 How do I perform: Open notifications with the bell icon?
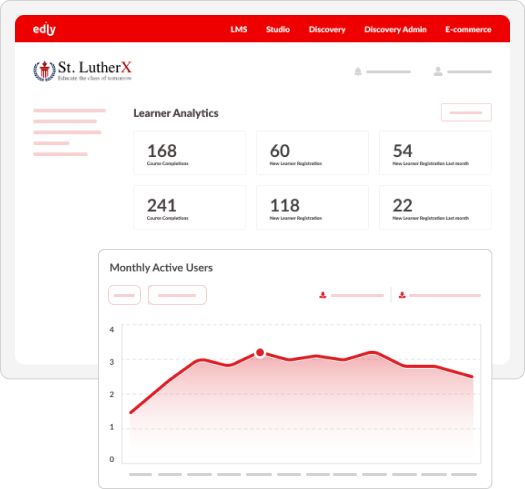[x=358, y=71]
